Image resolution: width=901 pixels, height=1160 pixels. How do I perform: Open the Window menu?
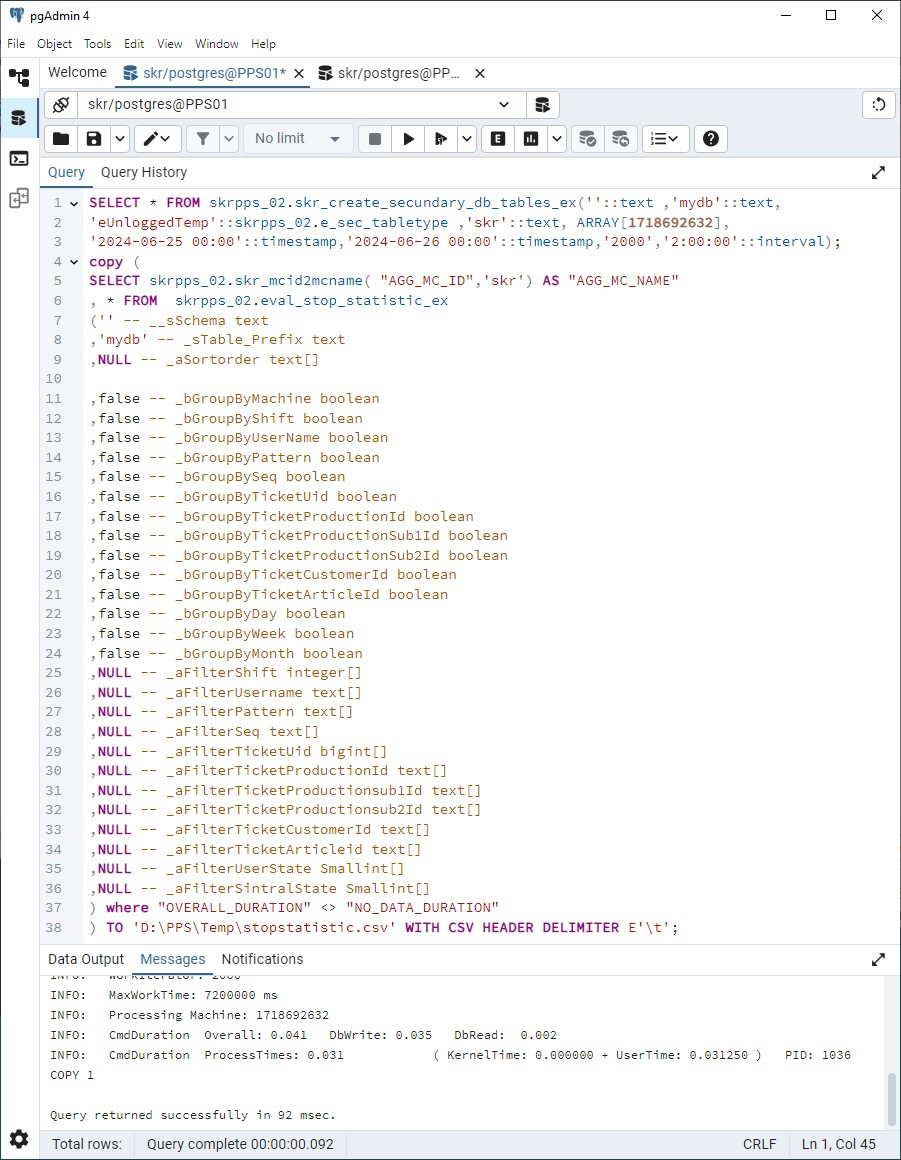tap(217, 44)
